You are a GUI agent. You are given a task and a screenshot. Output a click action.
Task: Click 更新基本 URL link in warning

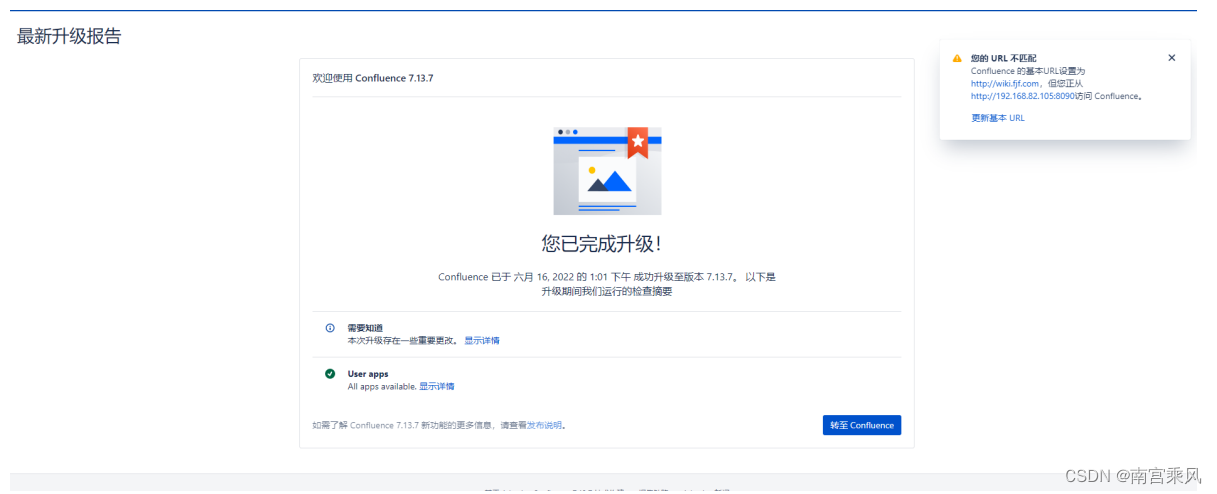(998, 118)
